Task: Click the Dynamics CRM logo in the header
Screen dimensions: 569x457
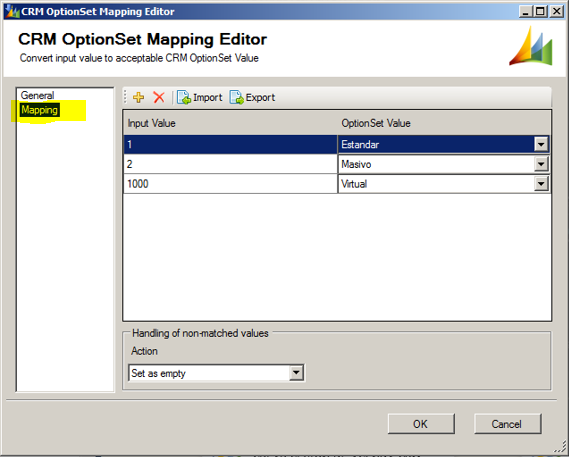Action: tap(531, 46)
